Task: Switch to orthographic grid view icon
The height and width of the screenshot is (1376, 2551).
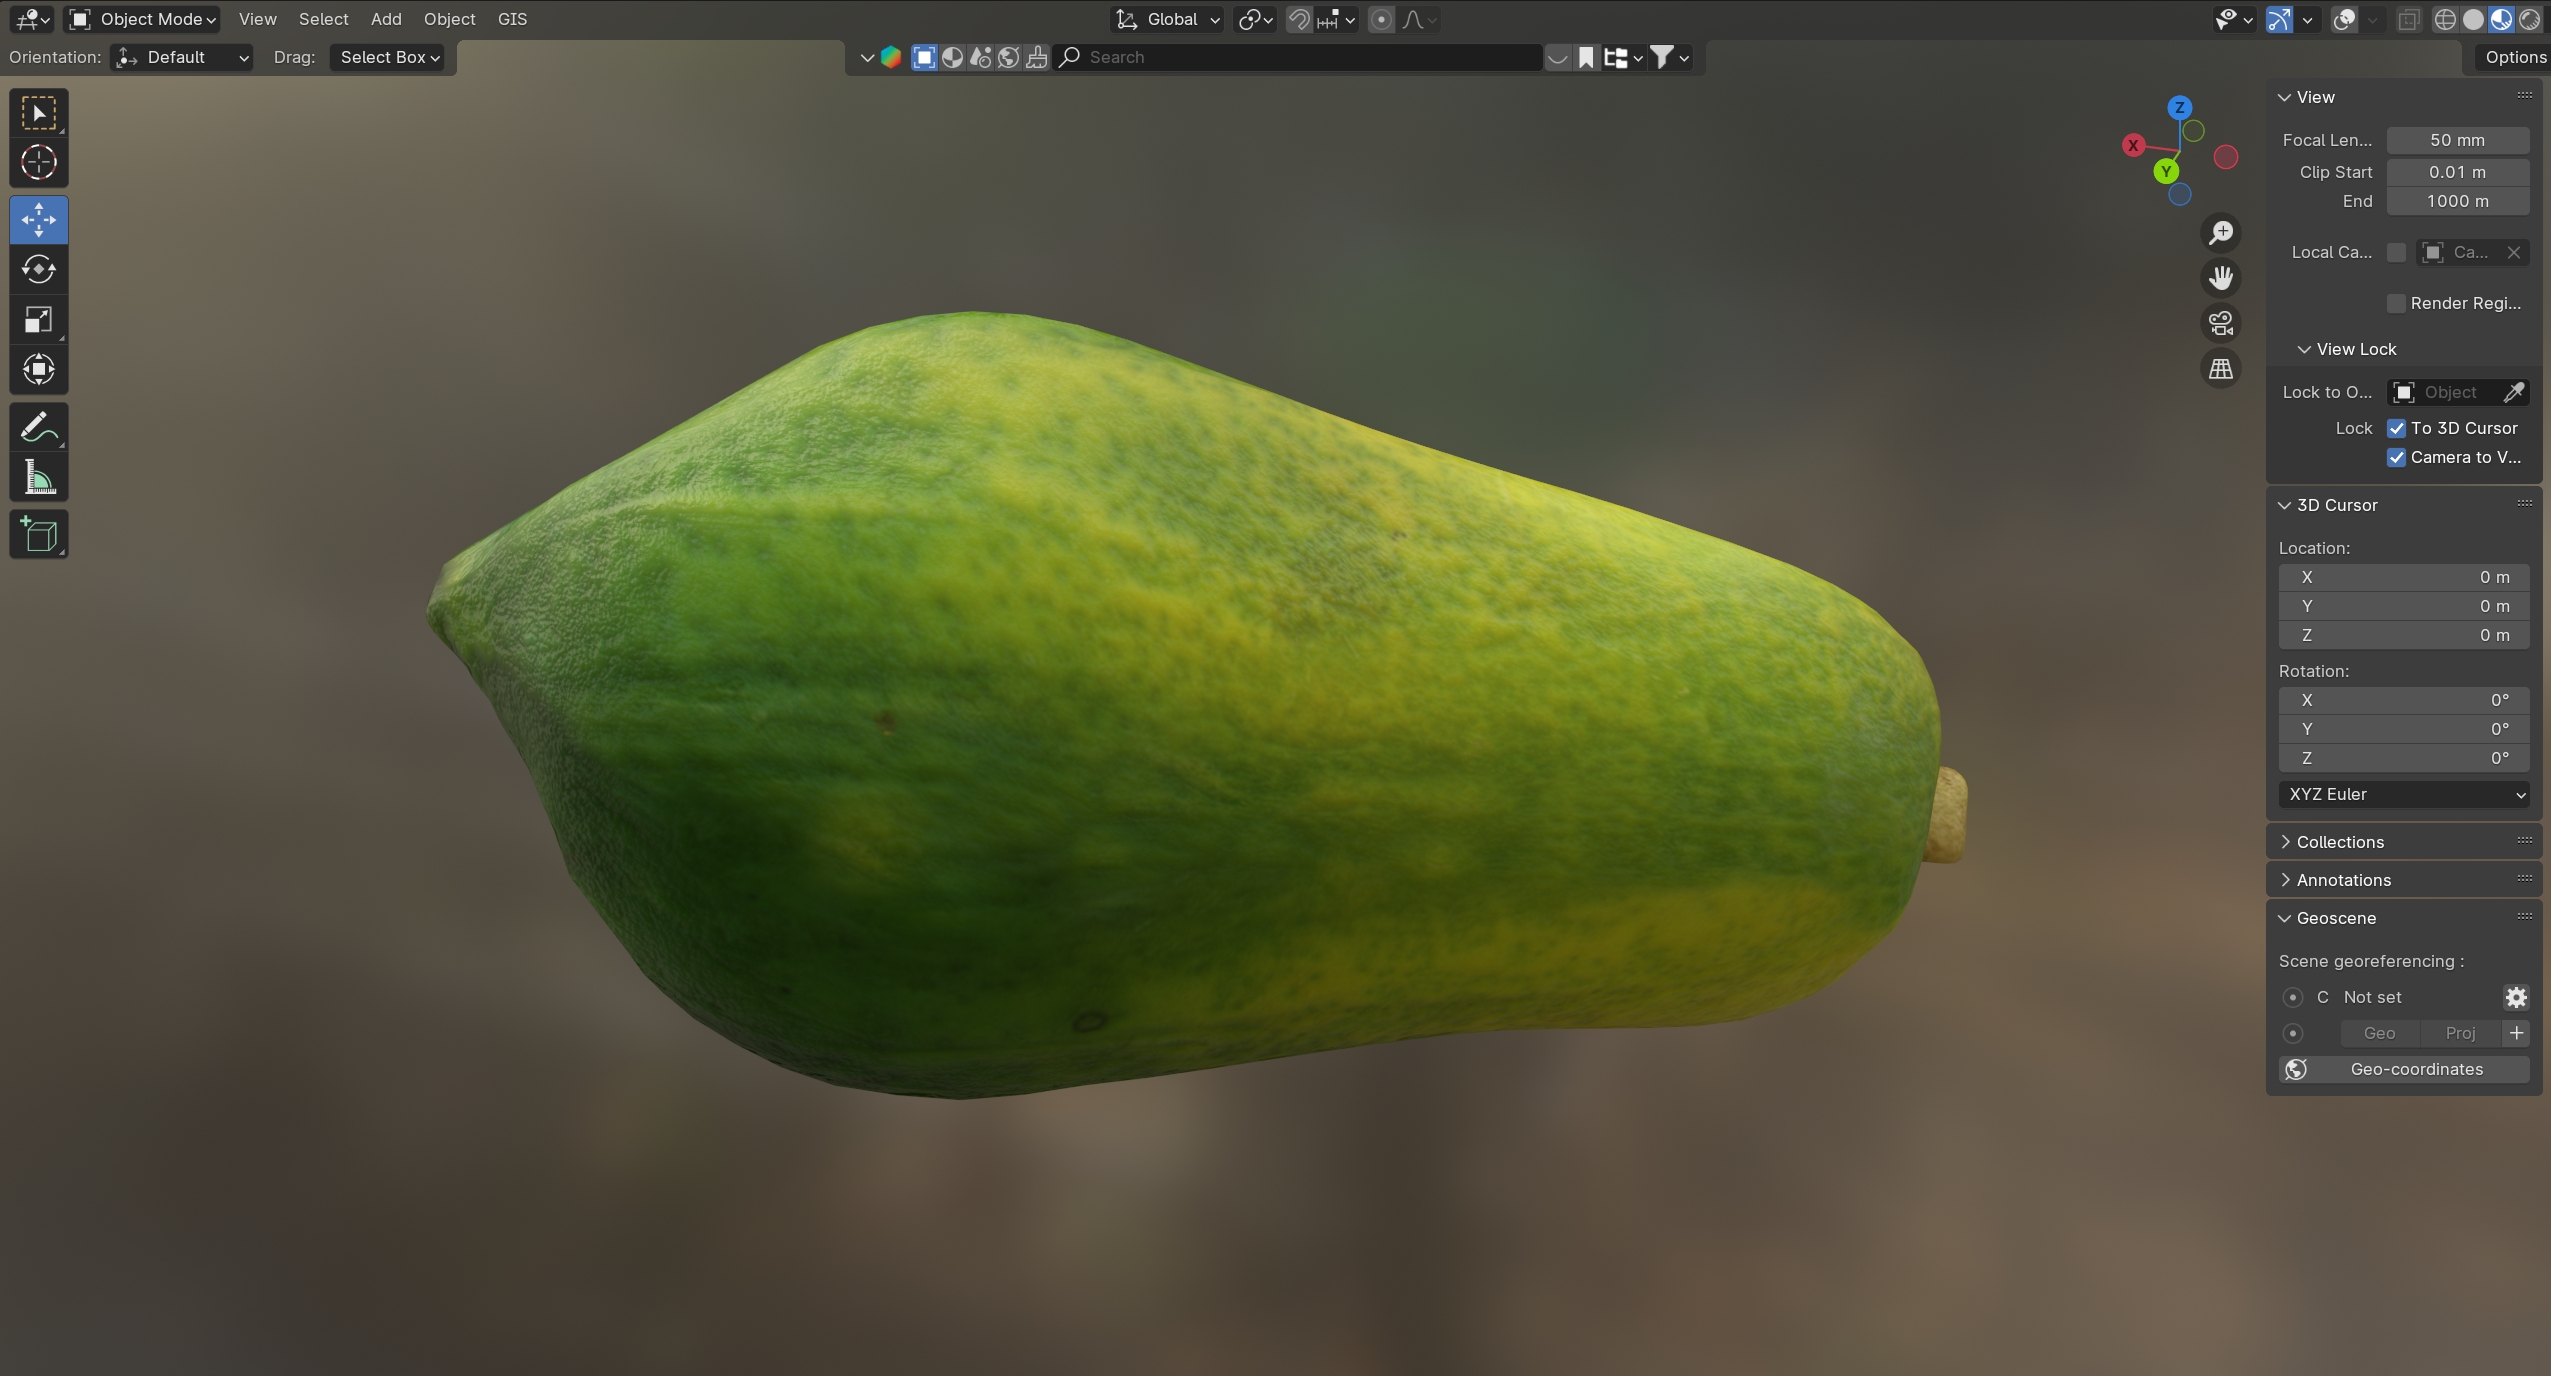Action: coord(2221,369)
